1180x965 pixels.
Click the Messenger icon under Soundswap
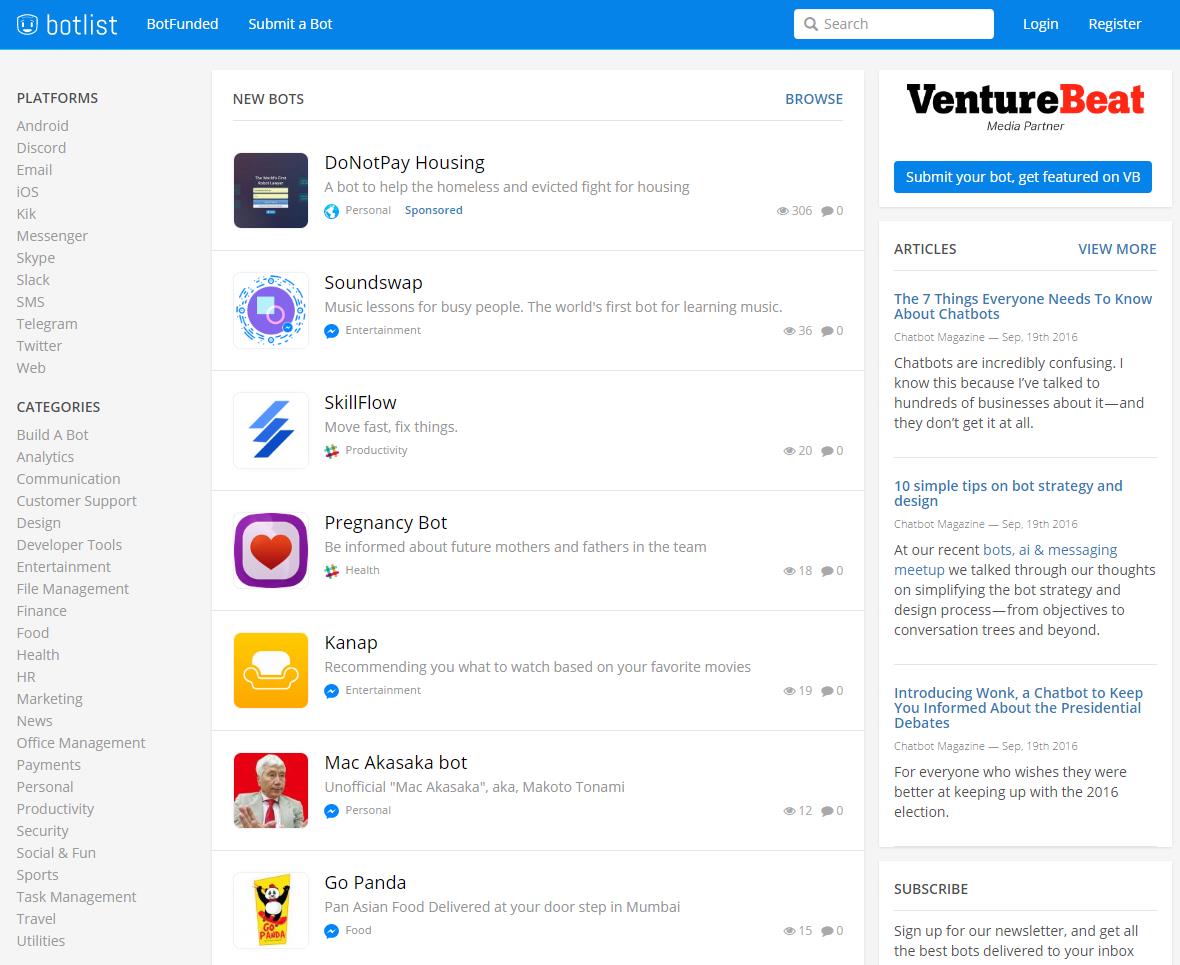coord(332,331)
